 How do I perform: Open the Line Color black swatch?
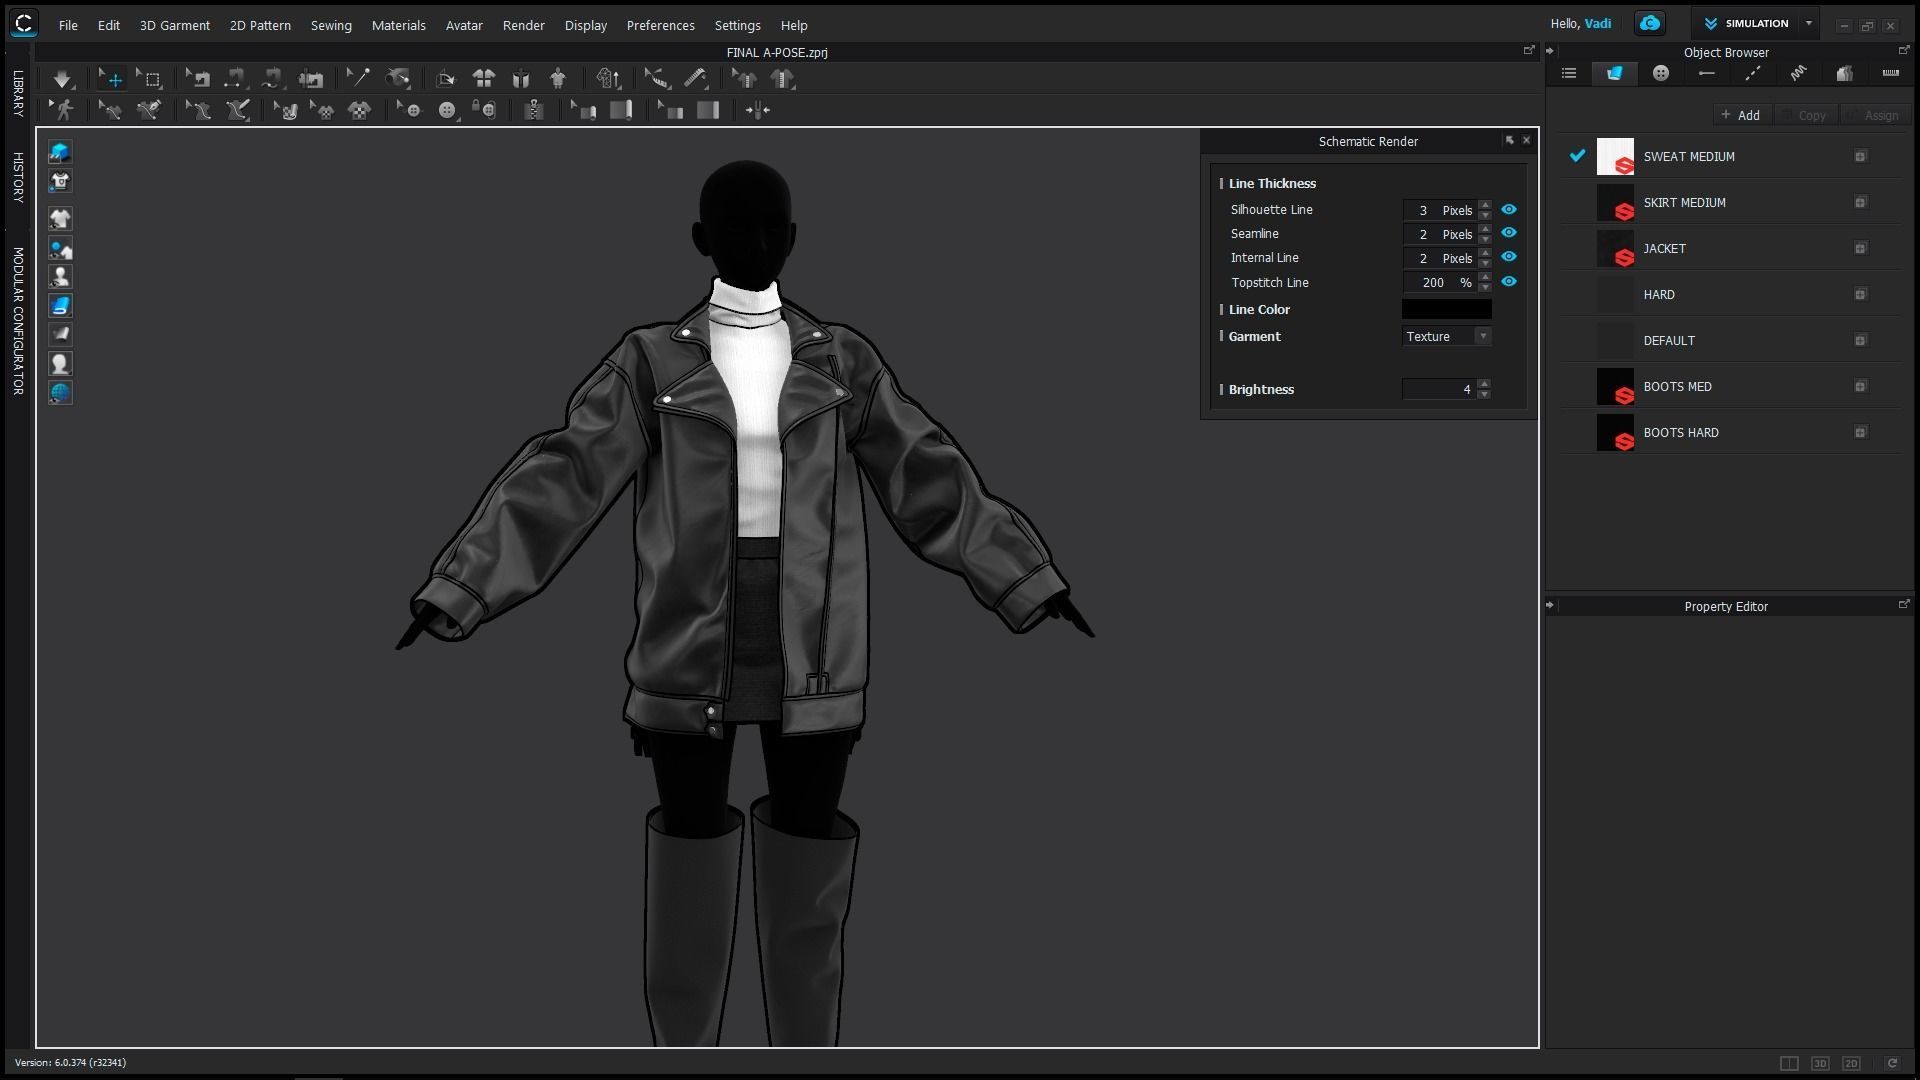coord(1447,310)
